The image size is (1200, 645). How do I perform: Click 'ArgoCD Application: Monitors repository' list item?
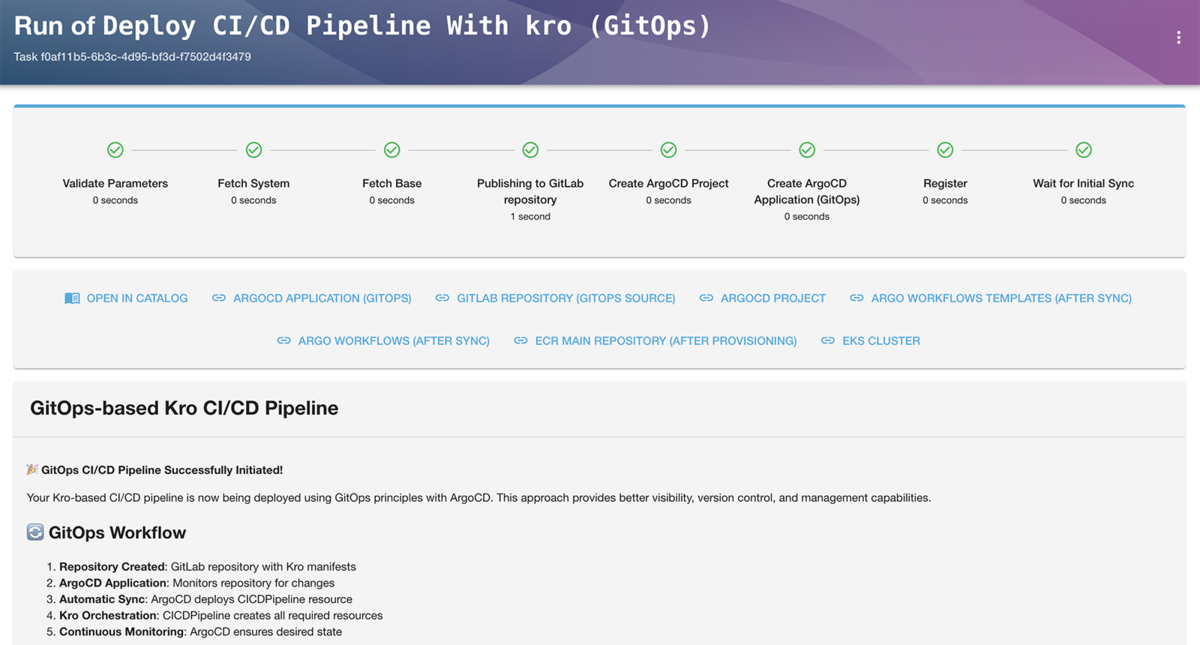[x=197, y=583]
